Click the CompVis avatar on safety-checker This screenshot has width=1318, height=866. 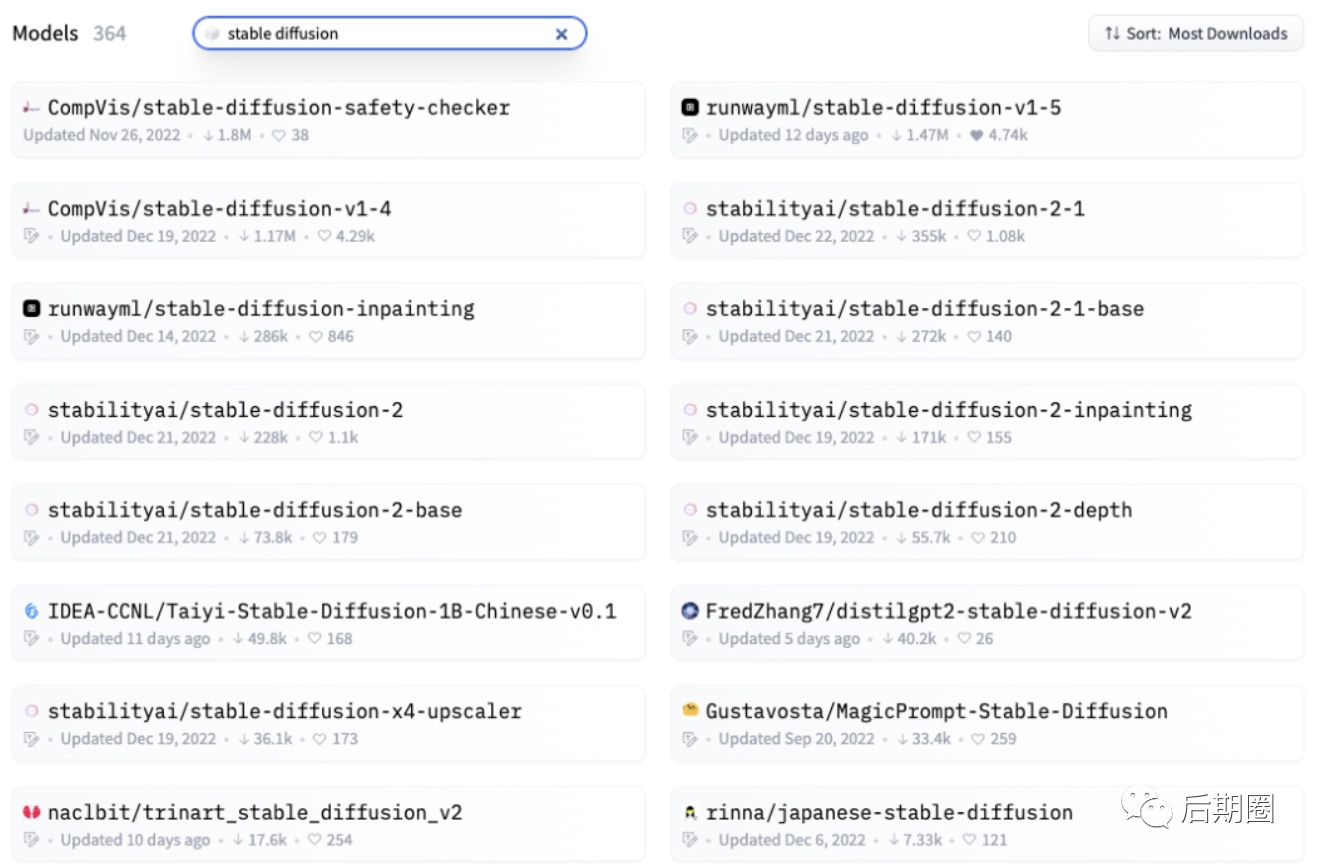[31, 108]
